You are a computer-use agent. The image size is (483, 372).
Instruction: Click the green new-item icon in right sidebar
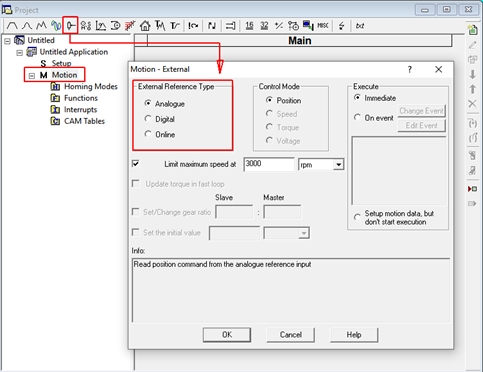(x=473, y=30)
